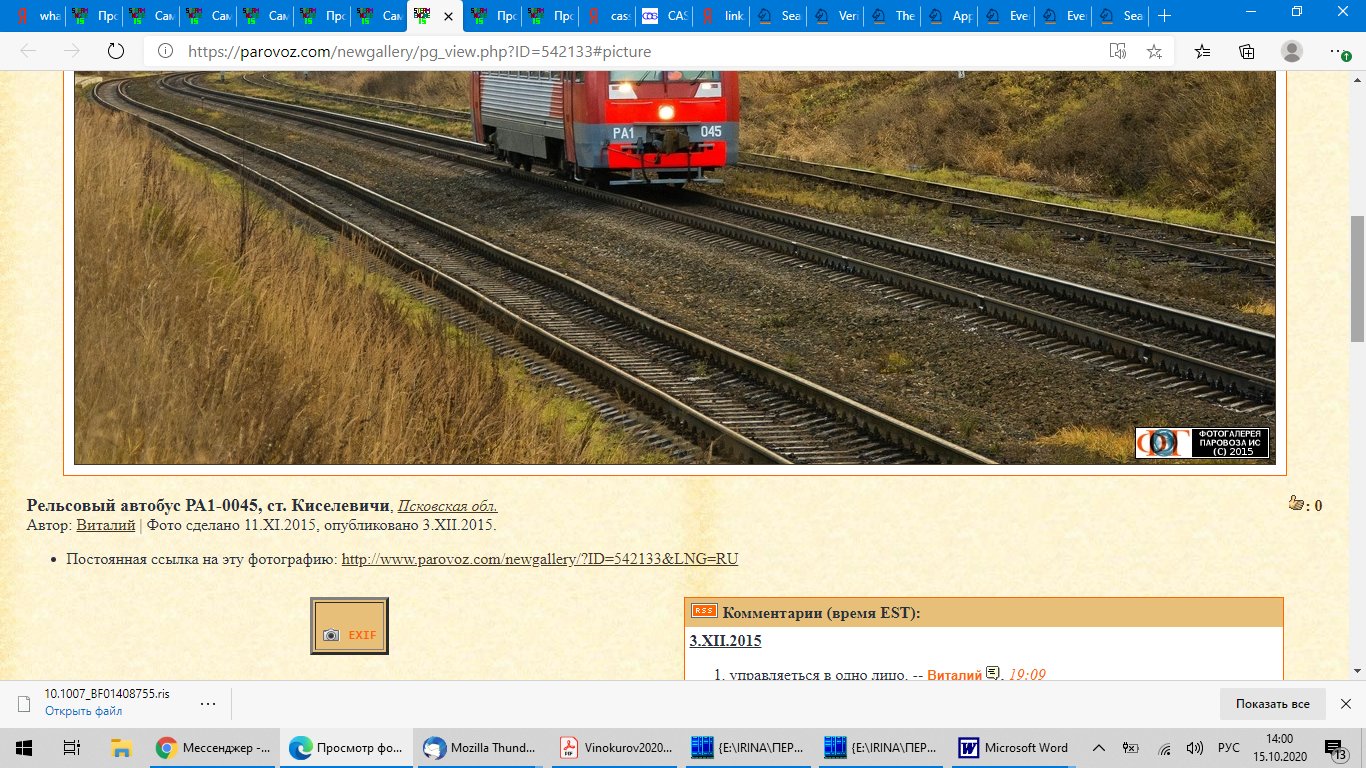
Task: Click the page vertical scrollbar thumb
Action: (1357, 278)
